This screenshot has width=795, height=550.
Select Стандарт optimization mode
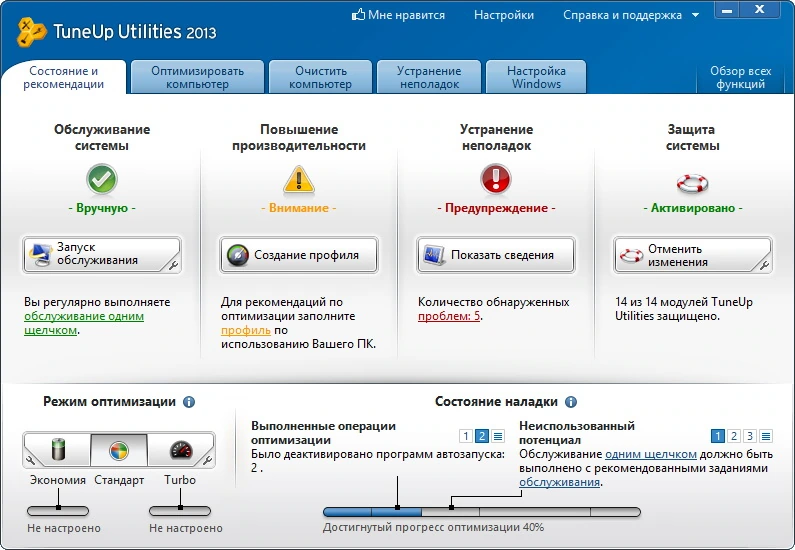click(x=119, y=450)
